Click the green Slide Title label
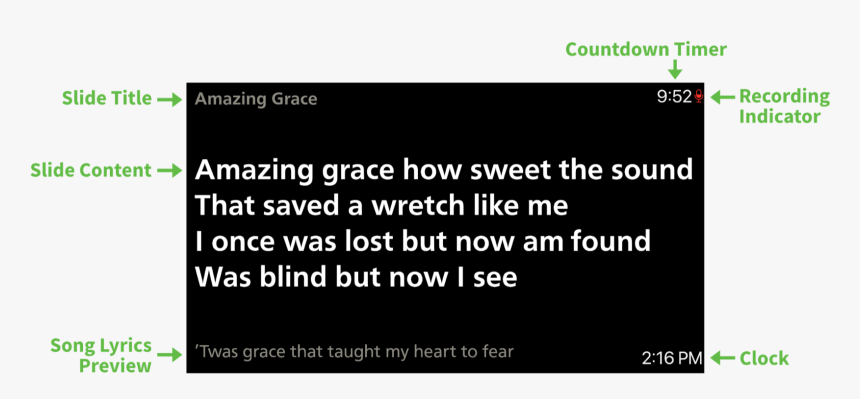The height and width of the screenshot is (399, 860). point(106,98)
